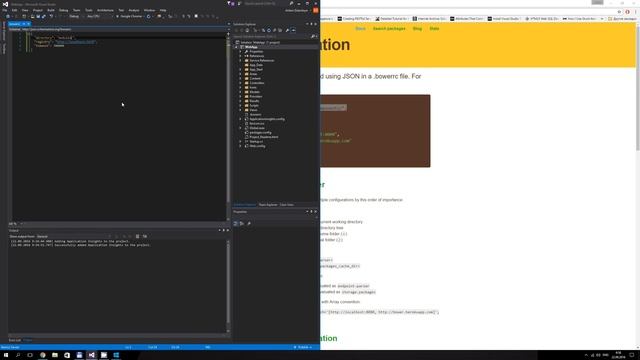Expand the Properties node in Solution Explorer
Screen dimensions: 640x360
(x=241, y=51)
